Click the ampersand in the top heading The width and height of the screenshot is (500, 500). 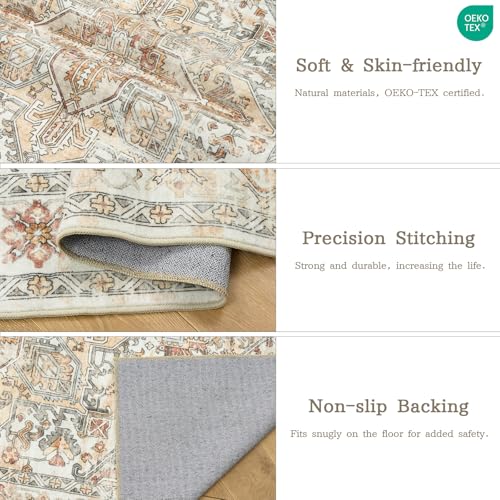coord(347,65)
